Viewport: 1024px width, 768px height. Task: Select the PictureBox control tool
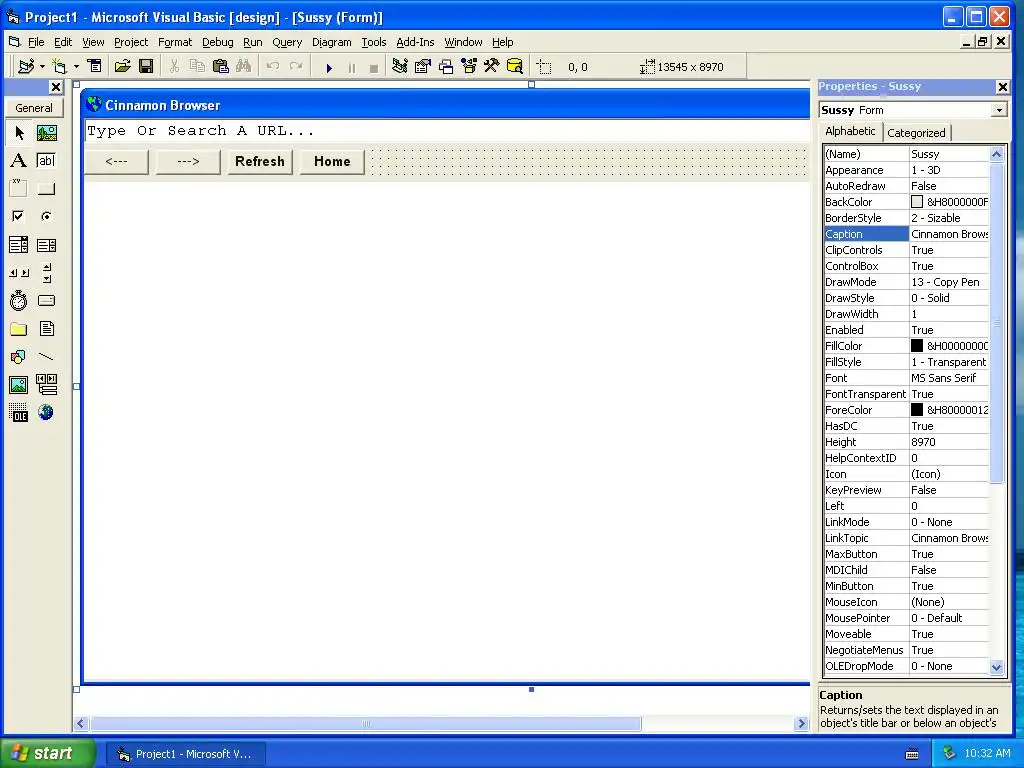pos(46,133)
